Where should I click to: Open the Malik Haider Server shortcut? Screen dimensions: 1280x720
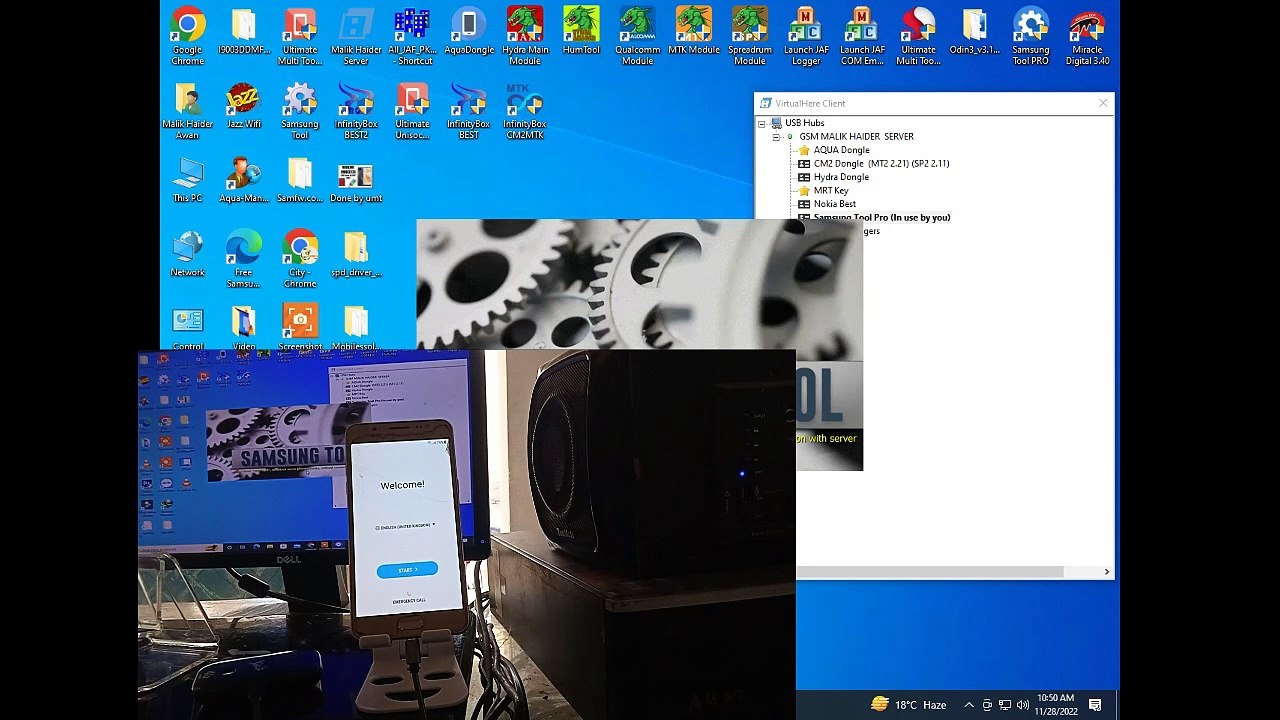pyautogui.click(x=356, y=36)
